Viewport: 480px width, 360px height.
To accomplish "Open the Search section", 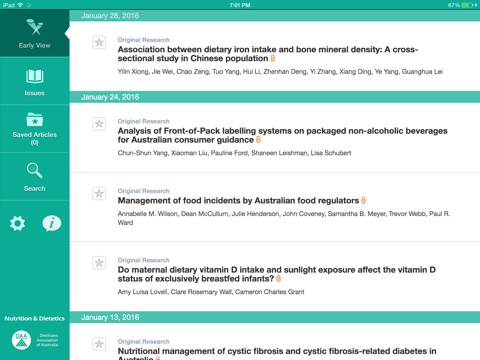I will pyautogui.click(x=35, y=177).
